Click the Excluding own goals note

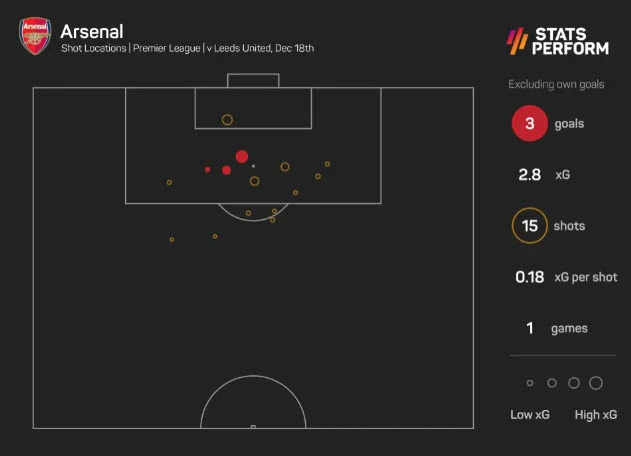tap(556, 85)
